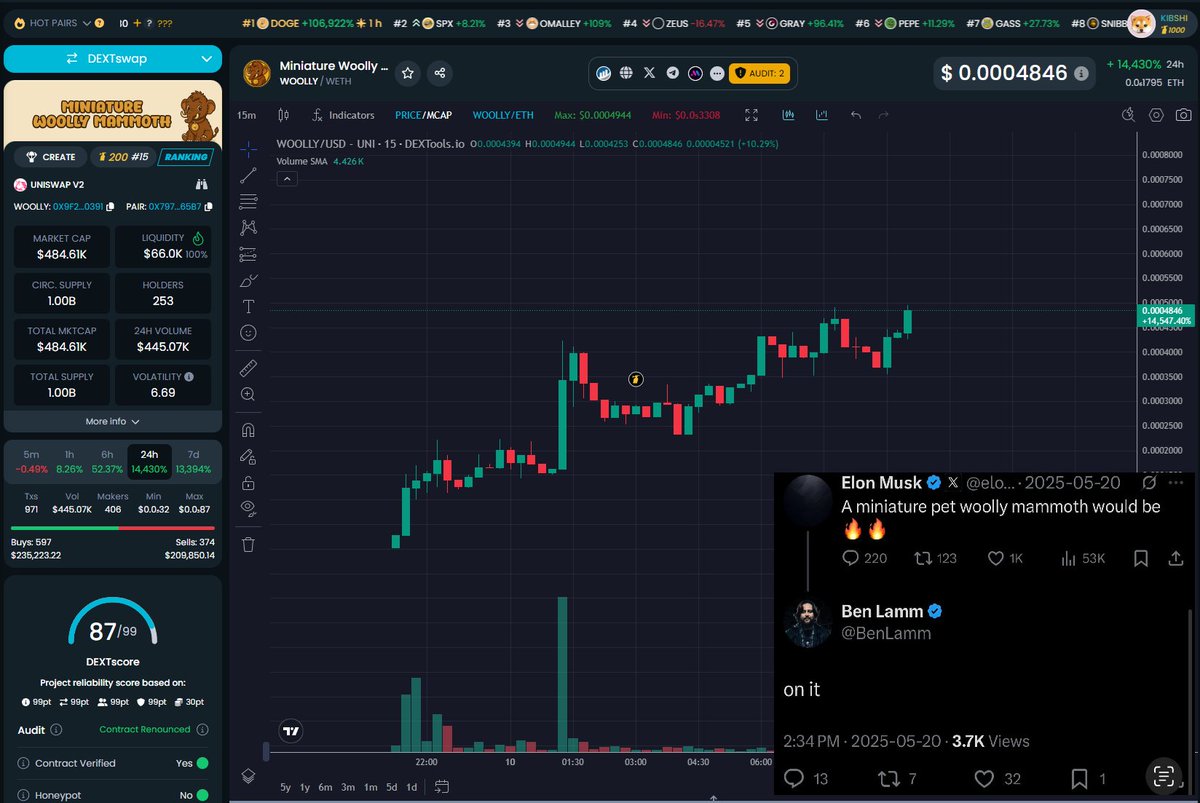
Task: Open go-to-date calendar icon
Action: [x=443, y=787]
